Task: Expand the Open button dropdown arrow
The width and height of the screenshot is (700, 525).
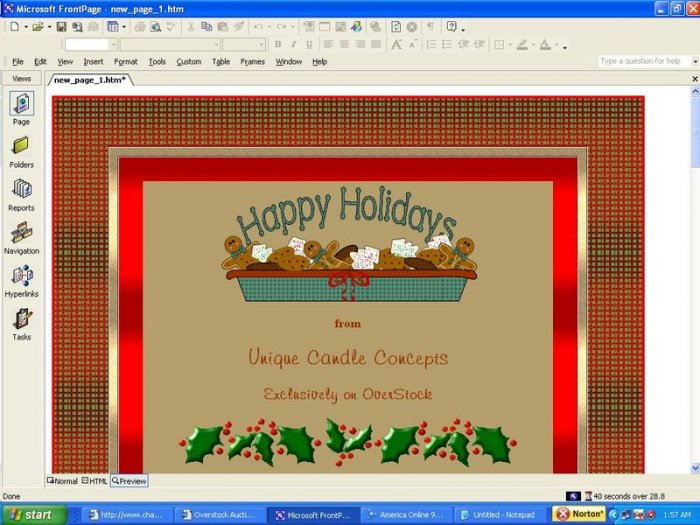Action: coord(49,27)
